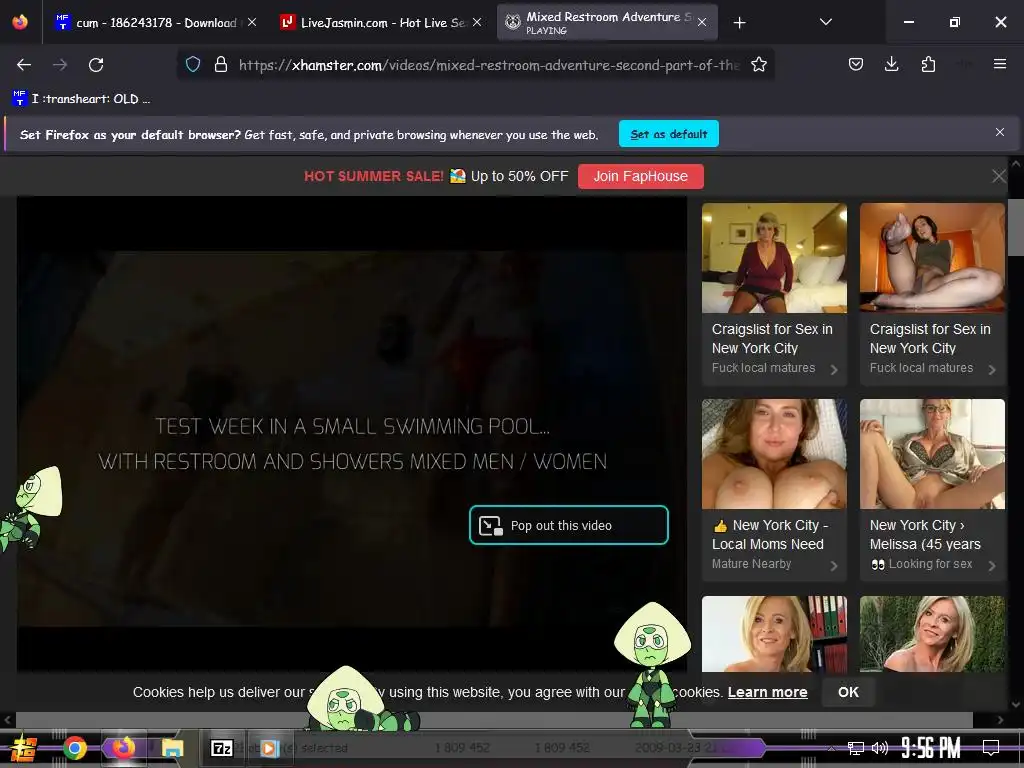Image resolution: width=1024 pixels, height=768 pixels.
Task: Show site security info via padlock
Action: pos(221,65)
